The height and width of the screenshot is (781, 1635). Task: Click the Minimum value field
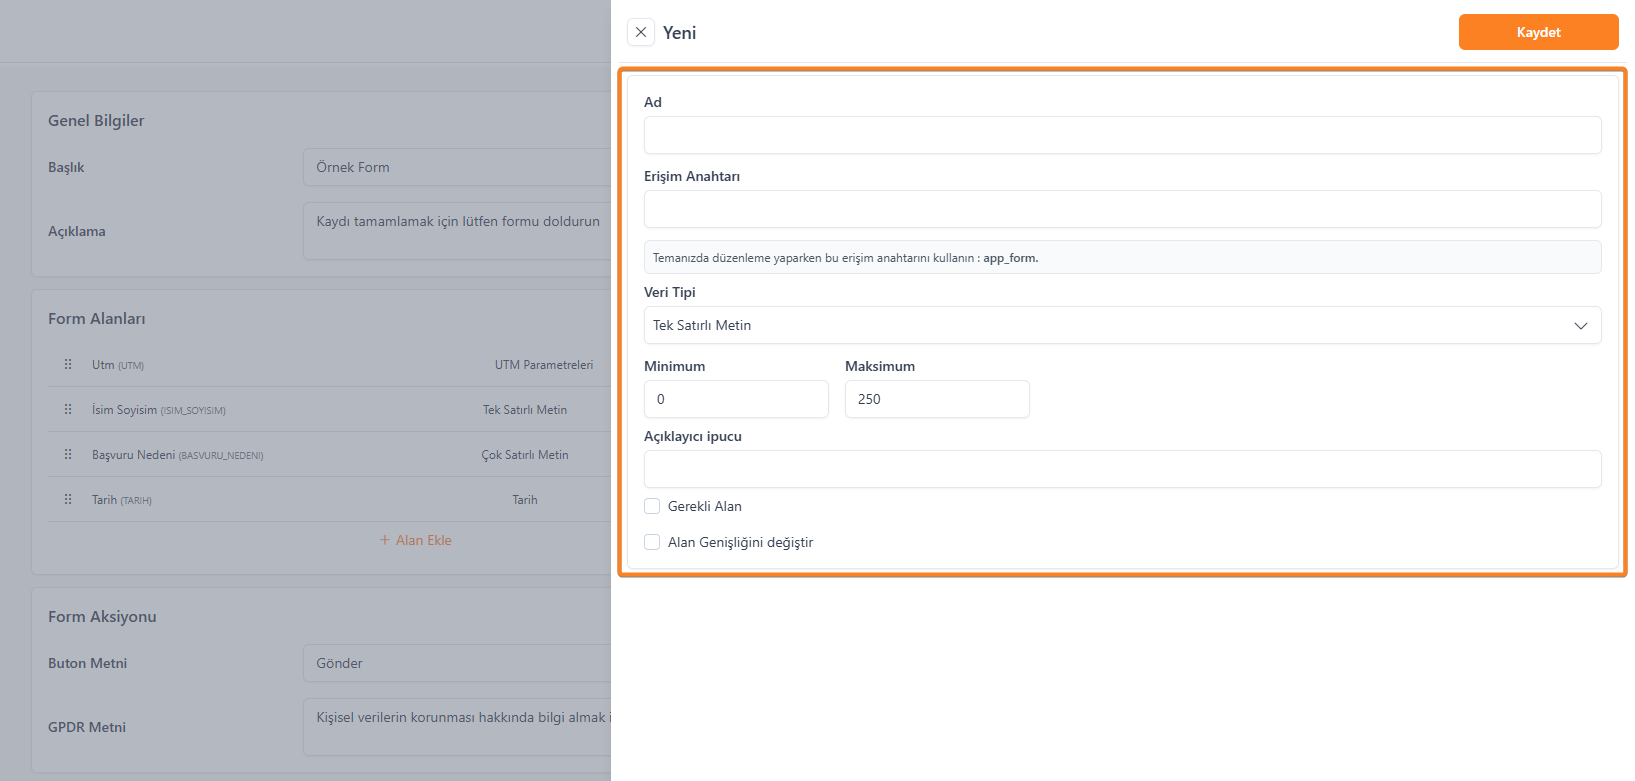[x=736, y=399]
